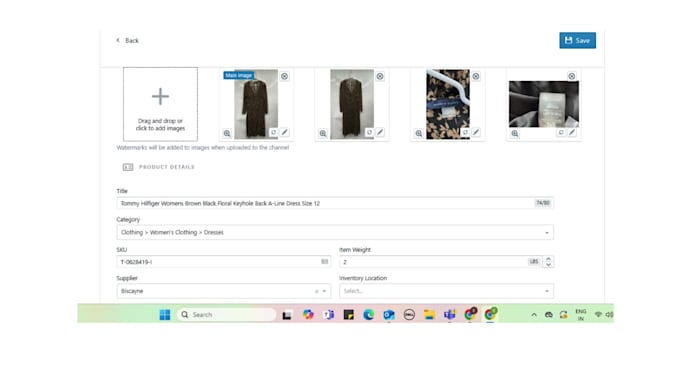The image size is (680, 383).
Task: Click into the Item Weight field
Action: [446, 262]
